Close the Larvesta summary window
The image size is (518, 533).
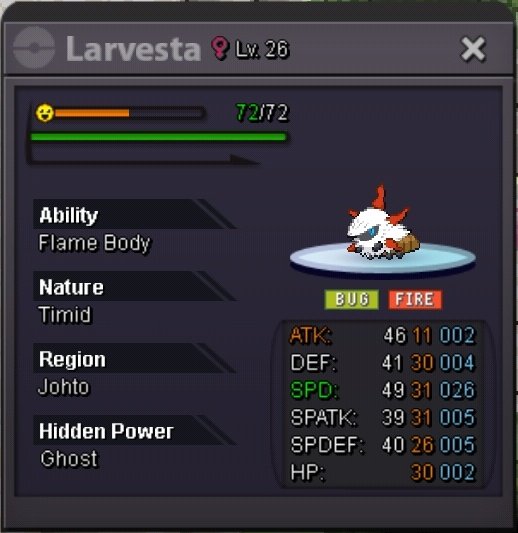click(472, 49)
